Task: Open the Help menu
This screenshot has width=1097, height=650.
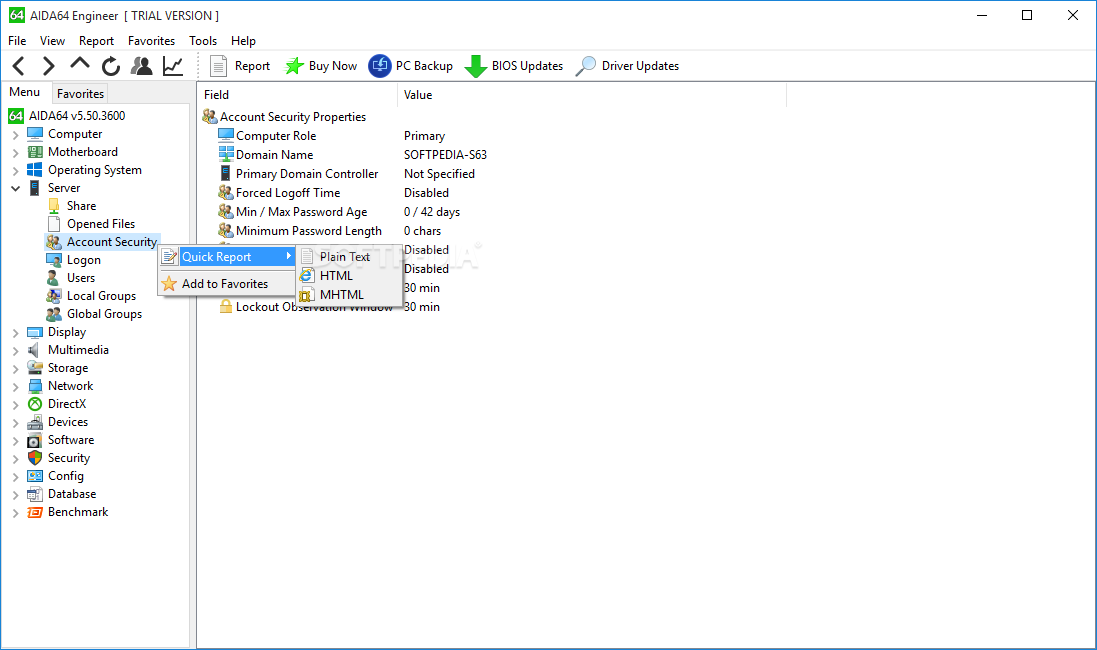Action: tap(243, 41)
